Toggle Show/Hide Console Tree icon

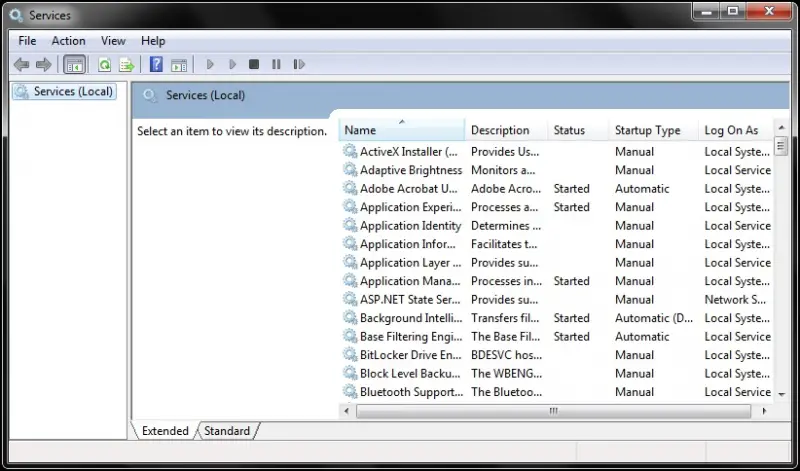(x=74, y=65)
